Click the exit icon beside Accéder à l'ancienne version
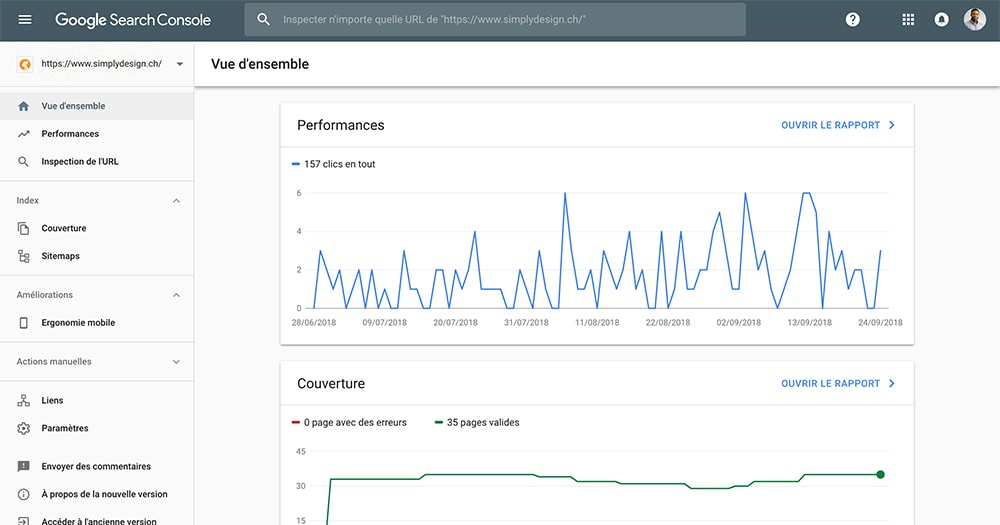The height and width of the screenshot is (525, 1000). click(x=24, y=521)
